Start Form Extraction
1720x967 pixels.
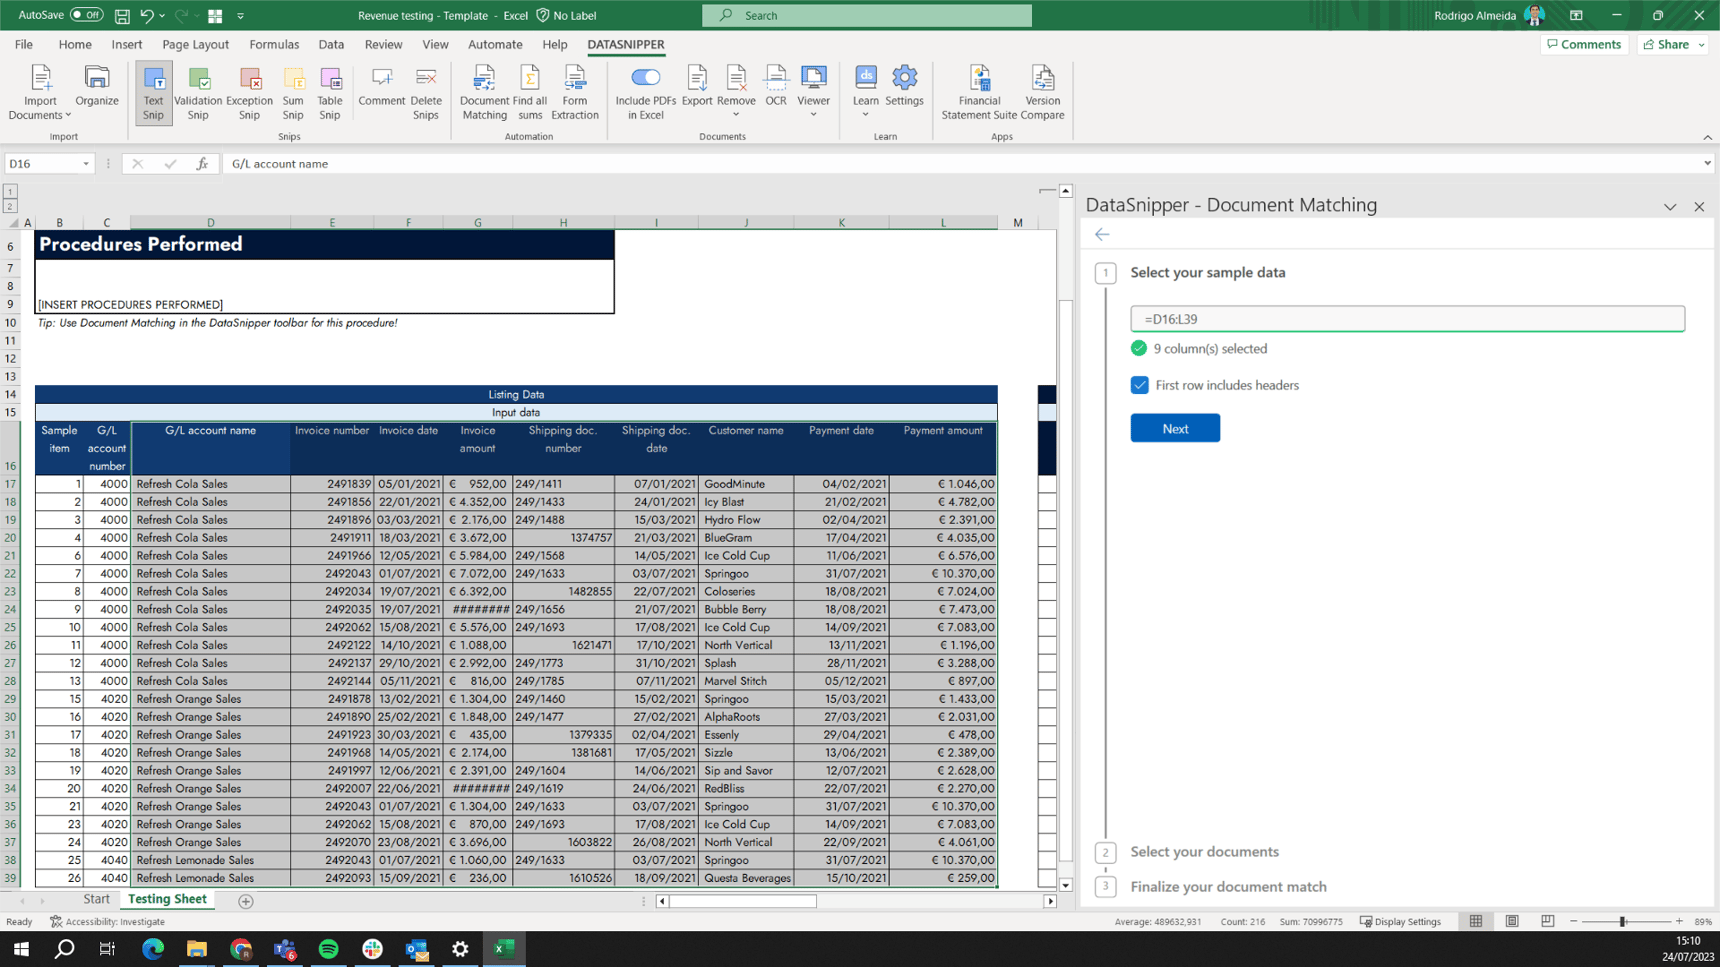tap(575, 91)
